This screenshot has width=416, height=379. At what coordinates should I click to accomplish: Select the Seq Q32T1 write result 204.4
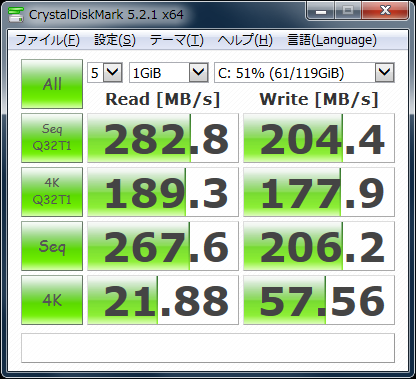(x=319, y=138)
